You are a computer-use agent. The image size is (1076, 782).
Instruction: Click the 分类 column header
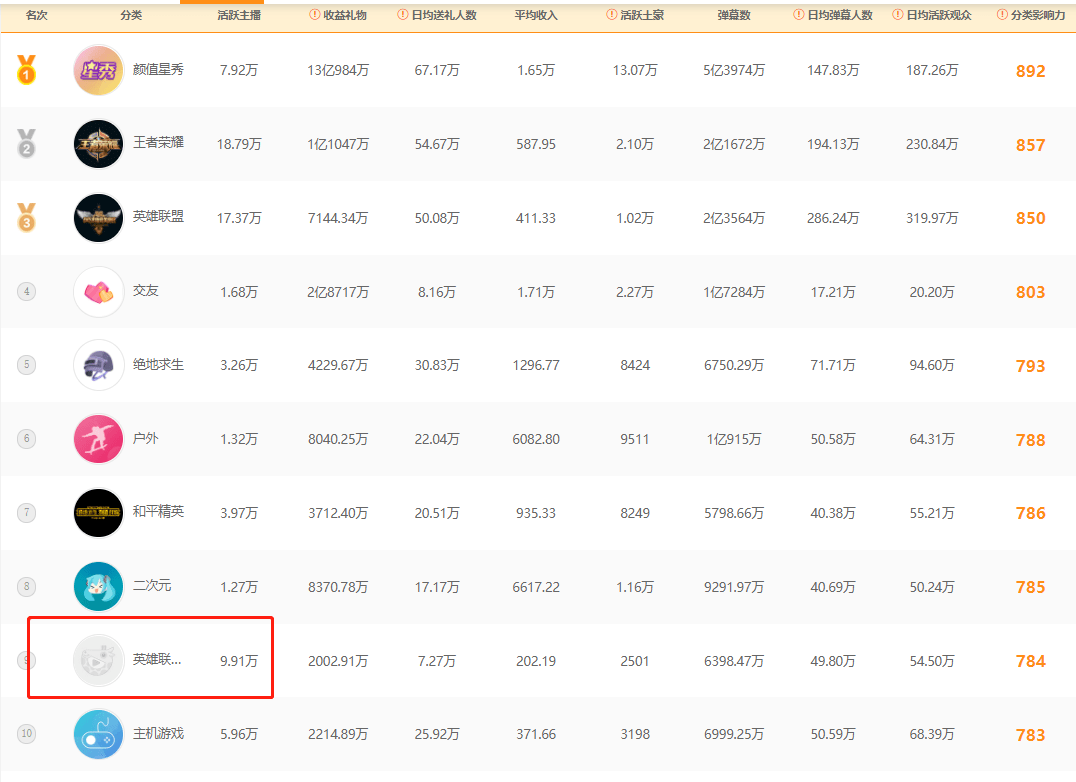pos(131,15)
